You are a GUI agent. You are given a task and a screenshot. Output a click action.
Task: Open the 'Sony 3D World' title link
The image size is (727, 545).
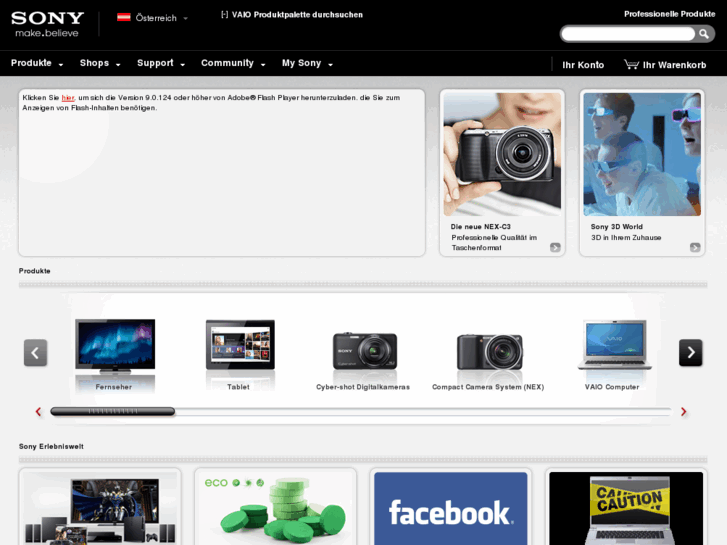[x=617, y=226]
